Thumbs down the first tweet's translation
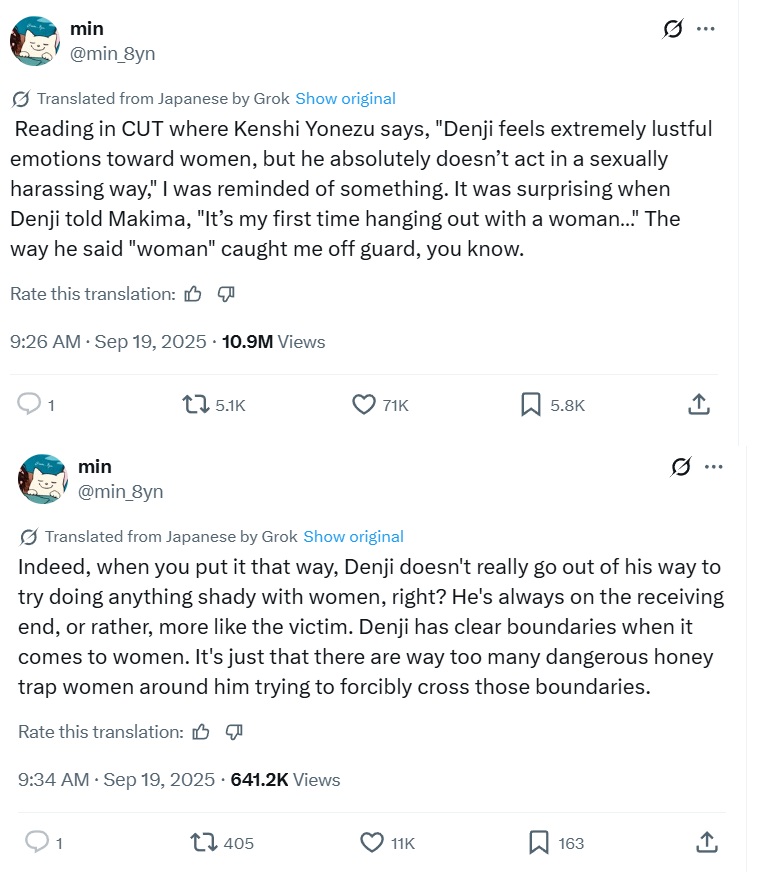This screenshot has width=762, height=872. [x=226, y=294]
